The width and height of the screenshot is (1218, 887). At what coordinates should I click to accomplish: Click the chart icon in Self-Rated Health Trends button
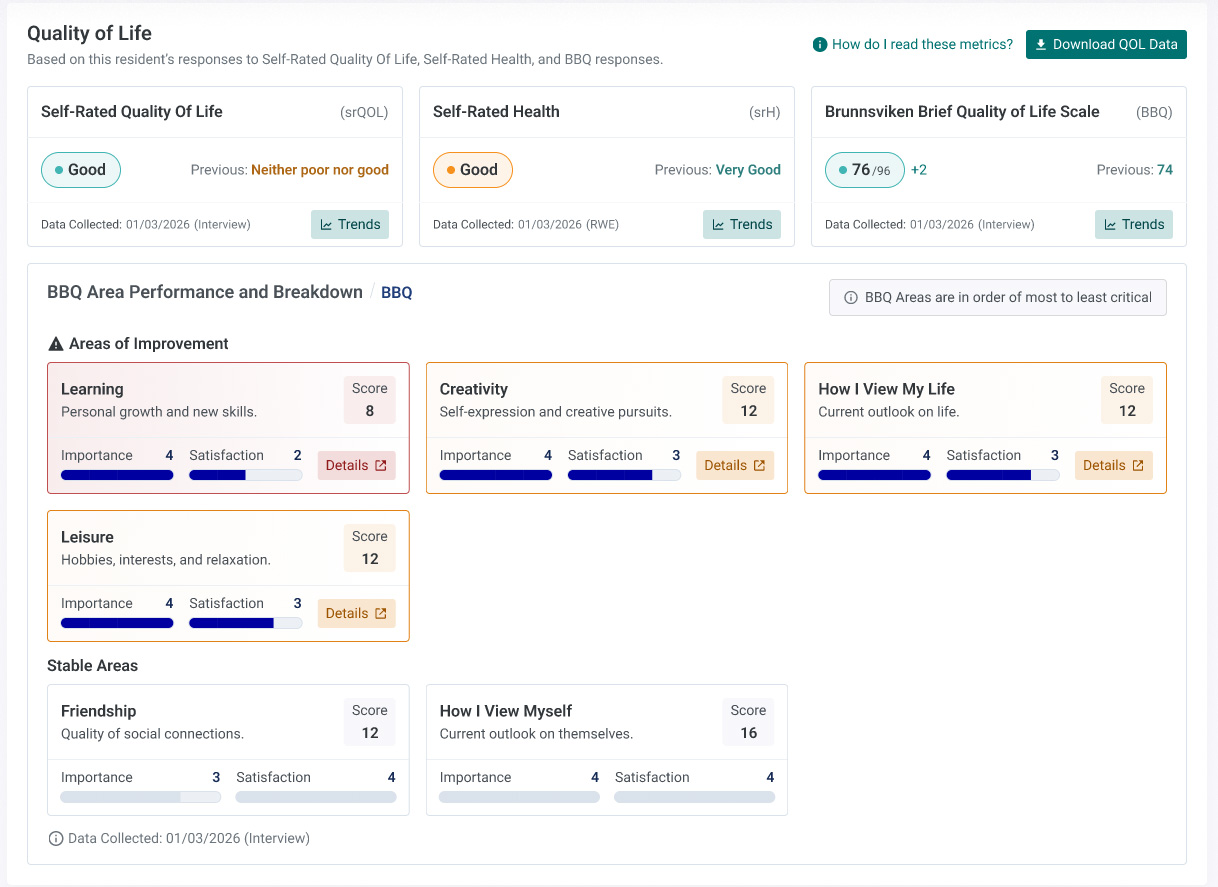[x=718, y=224]
